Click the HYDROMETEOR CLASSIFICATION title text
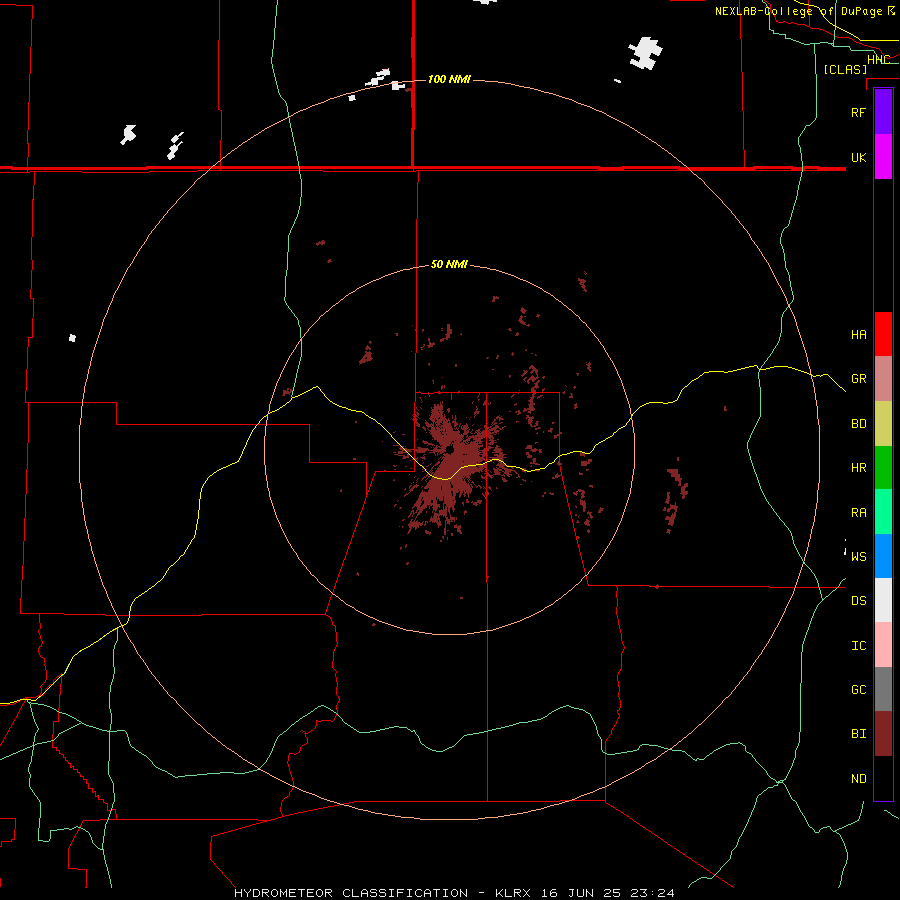 [x=351, y=893]
